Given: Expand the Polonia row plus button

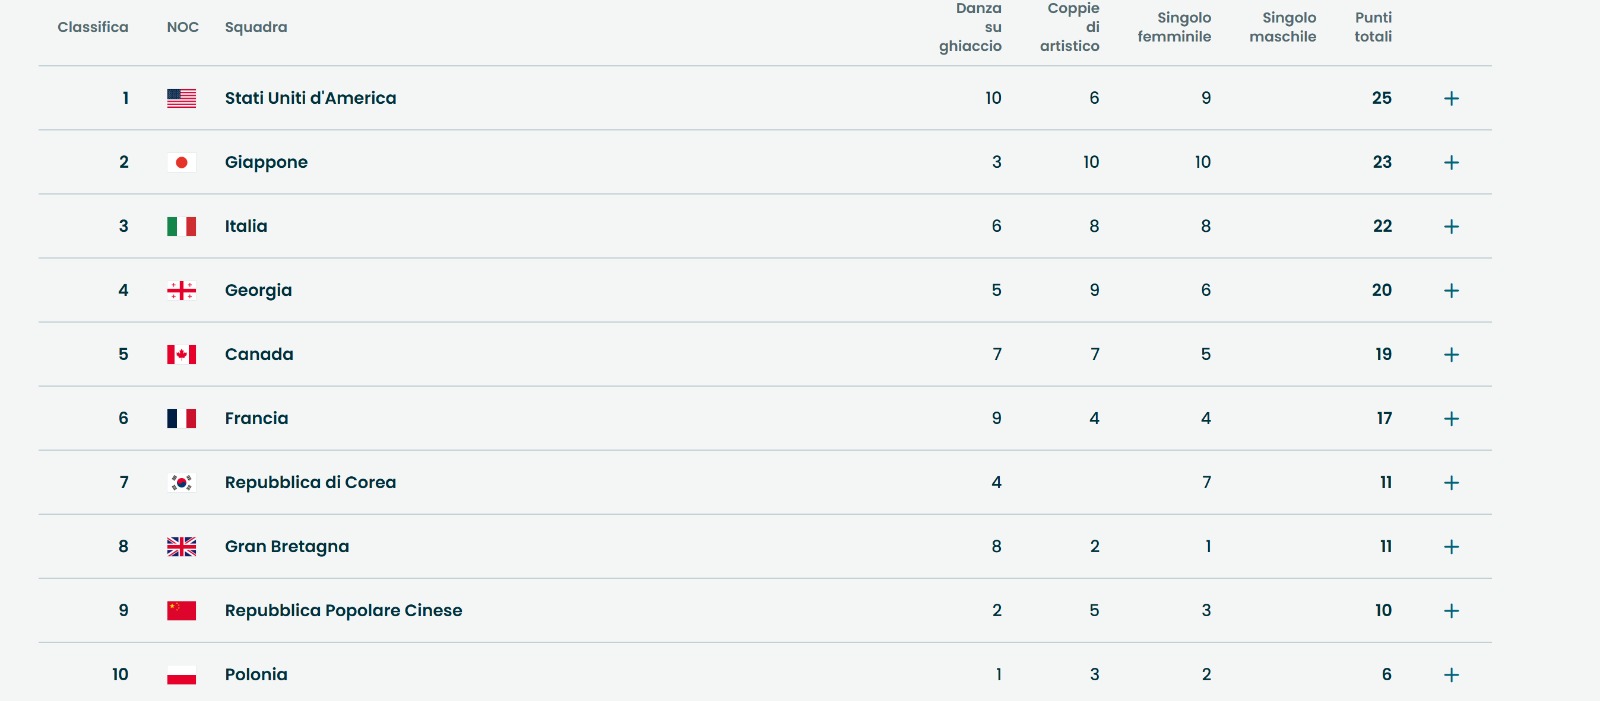Looking at the screenshot, I should tap(1451, 674).
